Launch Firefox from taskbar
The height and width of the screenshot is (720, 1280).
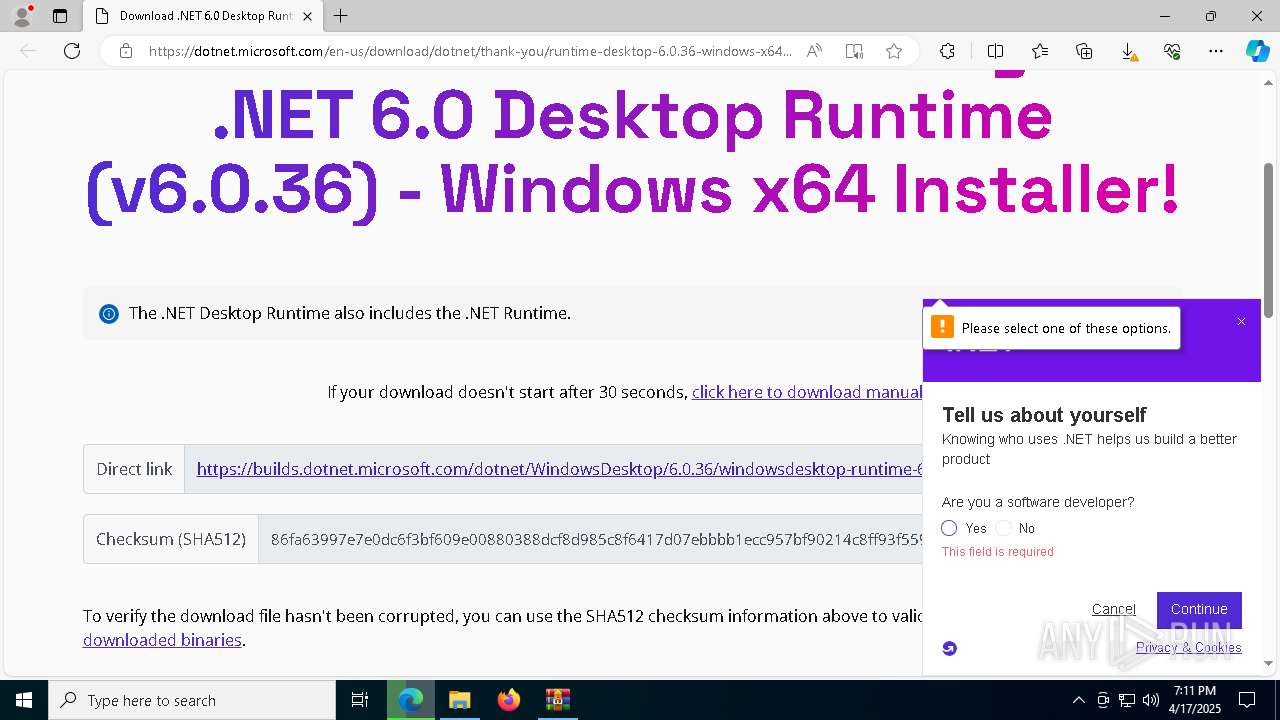point(509,700)
